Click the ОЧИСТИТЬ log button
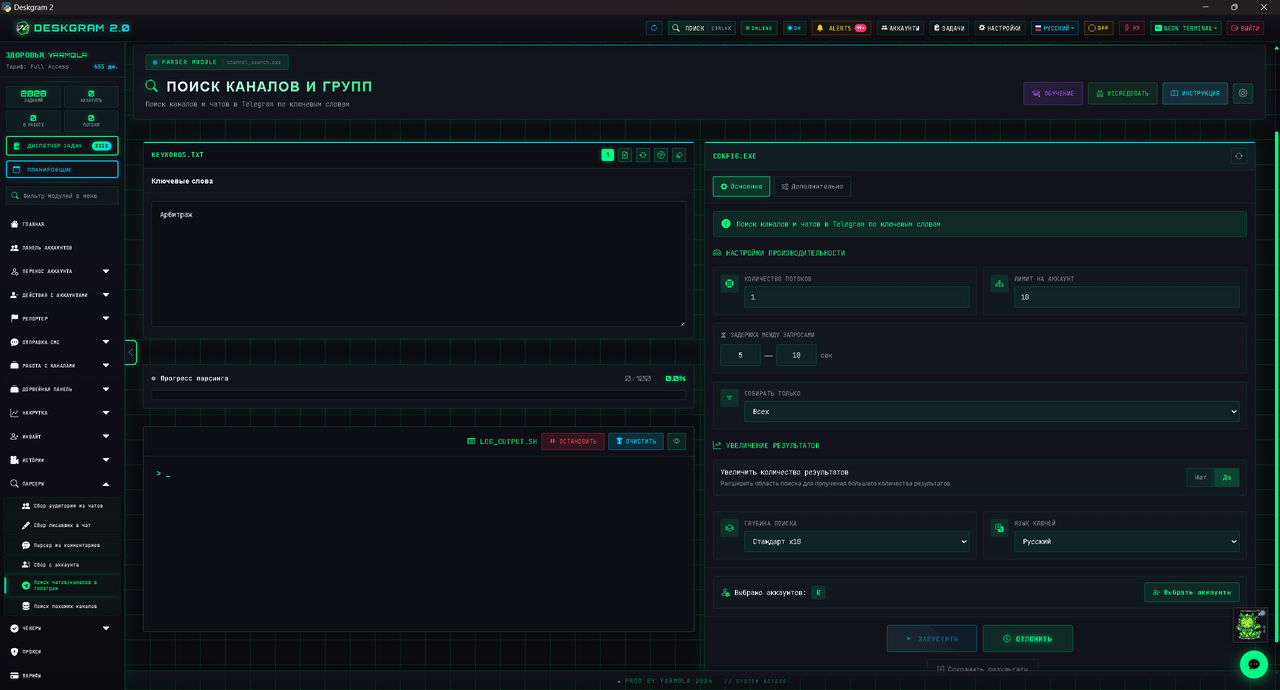 click(636, 441)
